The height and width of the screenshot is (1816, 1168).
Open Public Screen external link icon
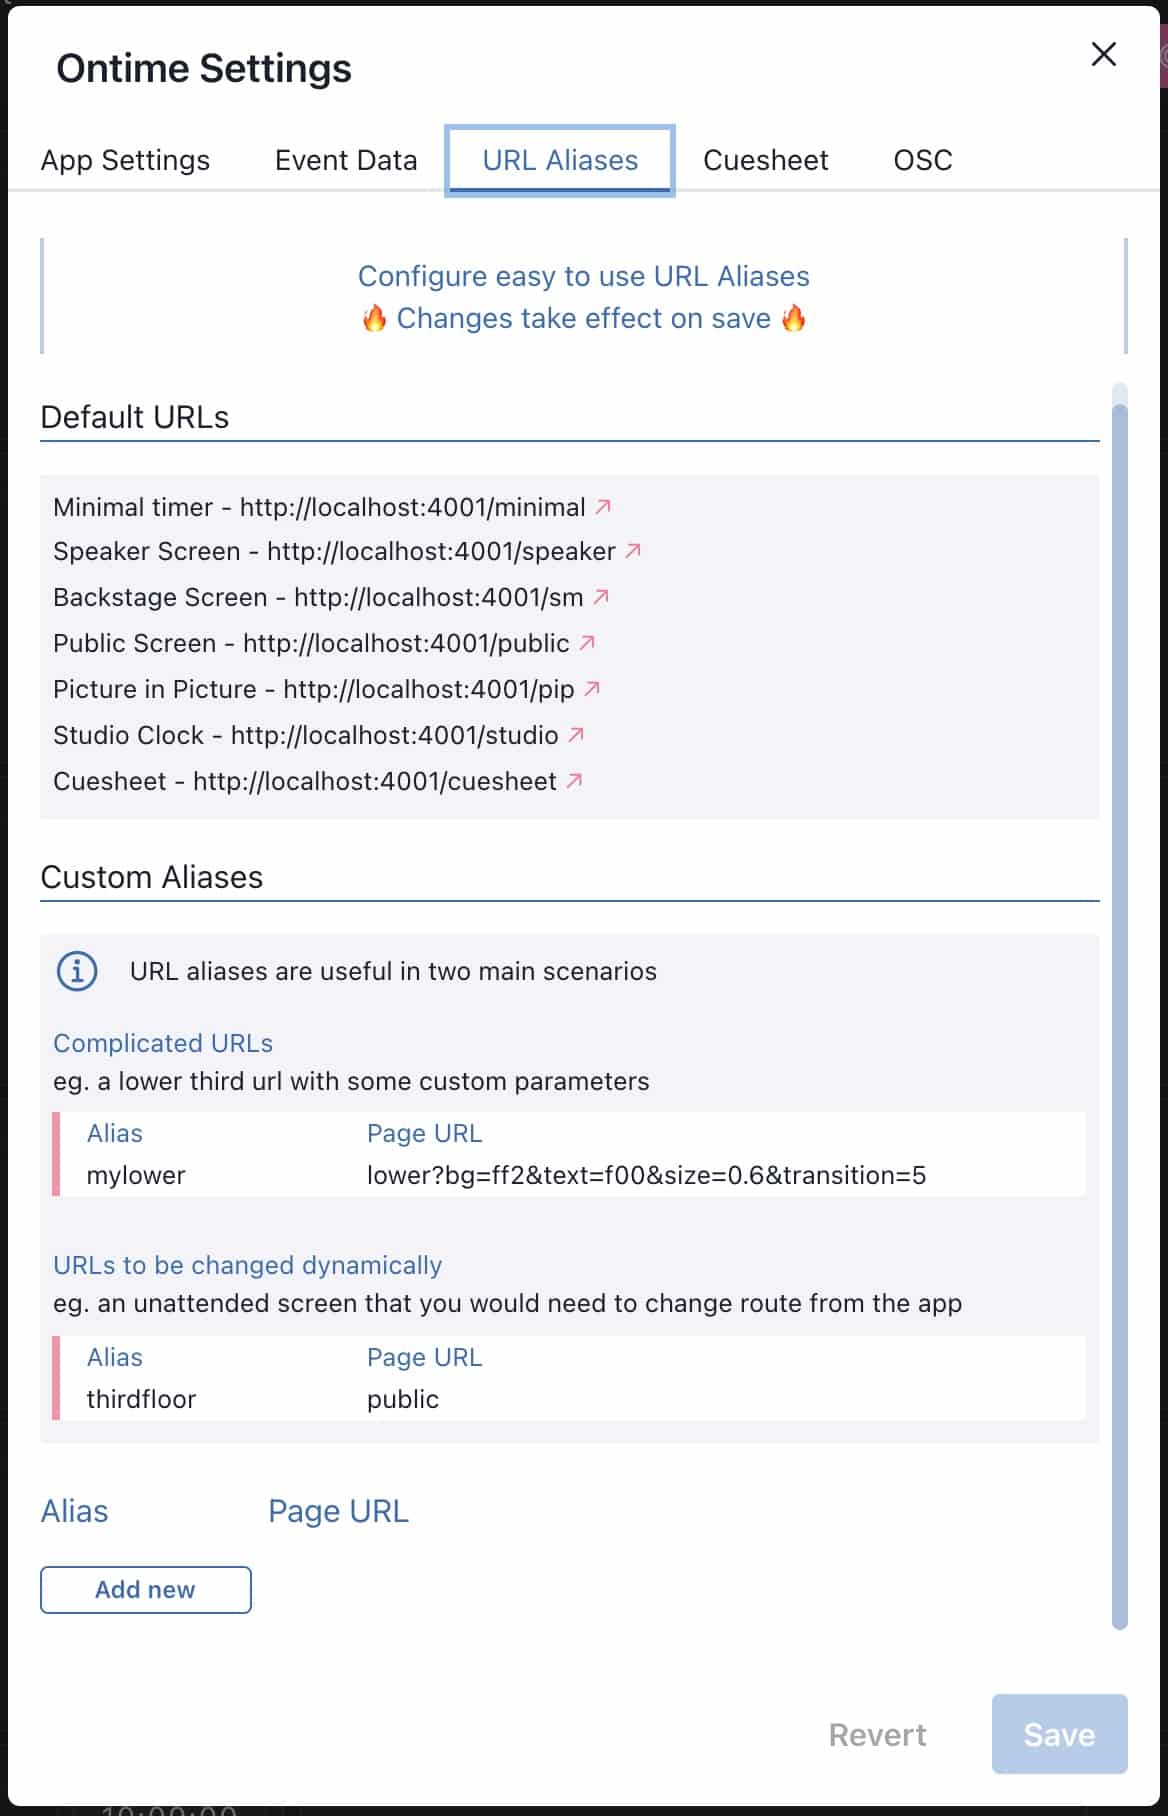coord(587,643)
